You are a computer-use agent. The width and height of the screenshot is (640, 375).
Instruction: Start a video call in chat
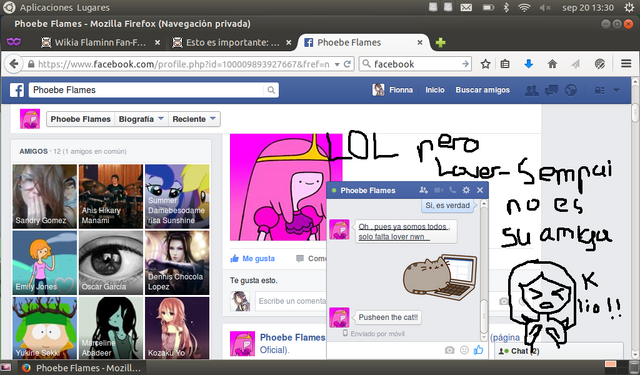[x=438, y=190]
